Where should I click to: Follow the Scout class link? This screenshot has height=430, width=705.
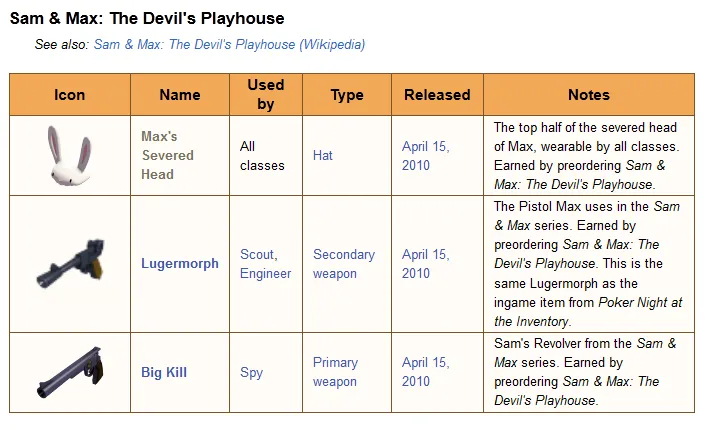point(258,255)
